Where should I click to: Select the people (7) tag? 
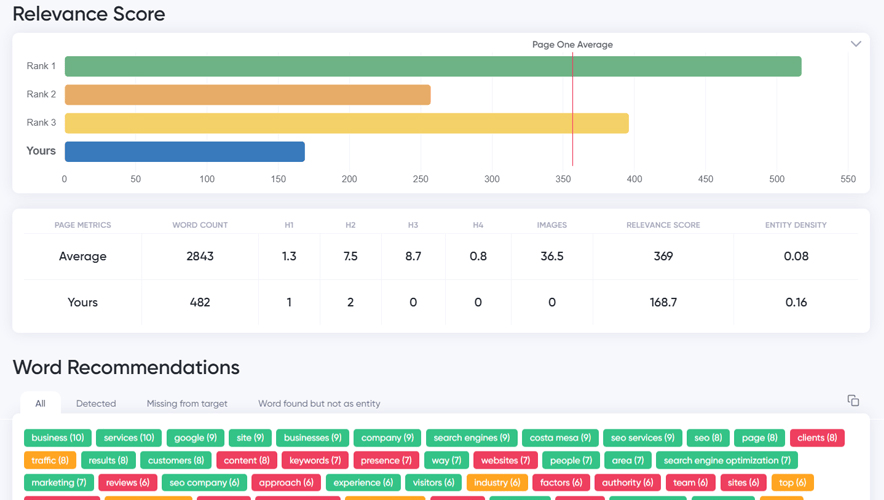point(571,461)
